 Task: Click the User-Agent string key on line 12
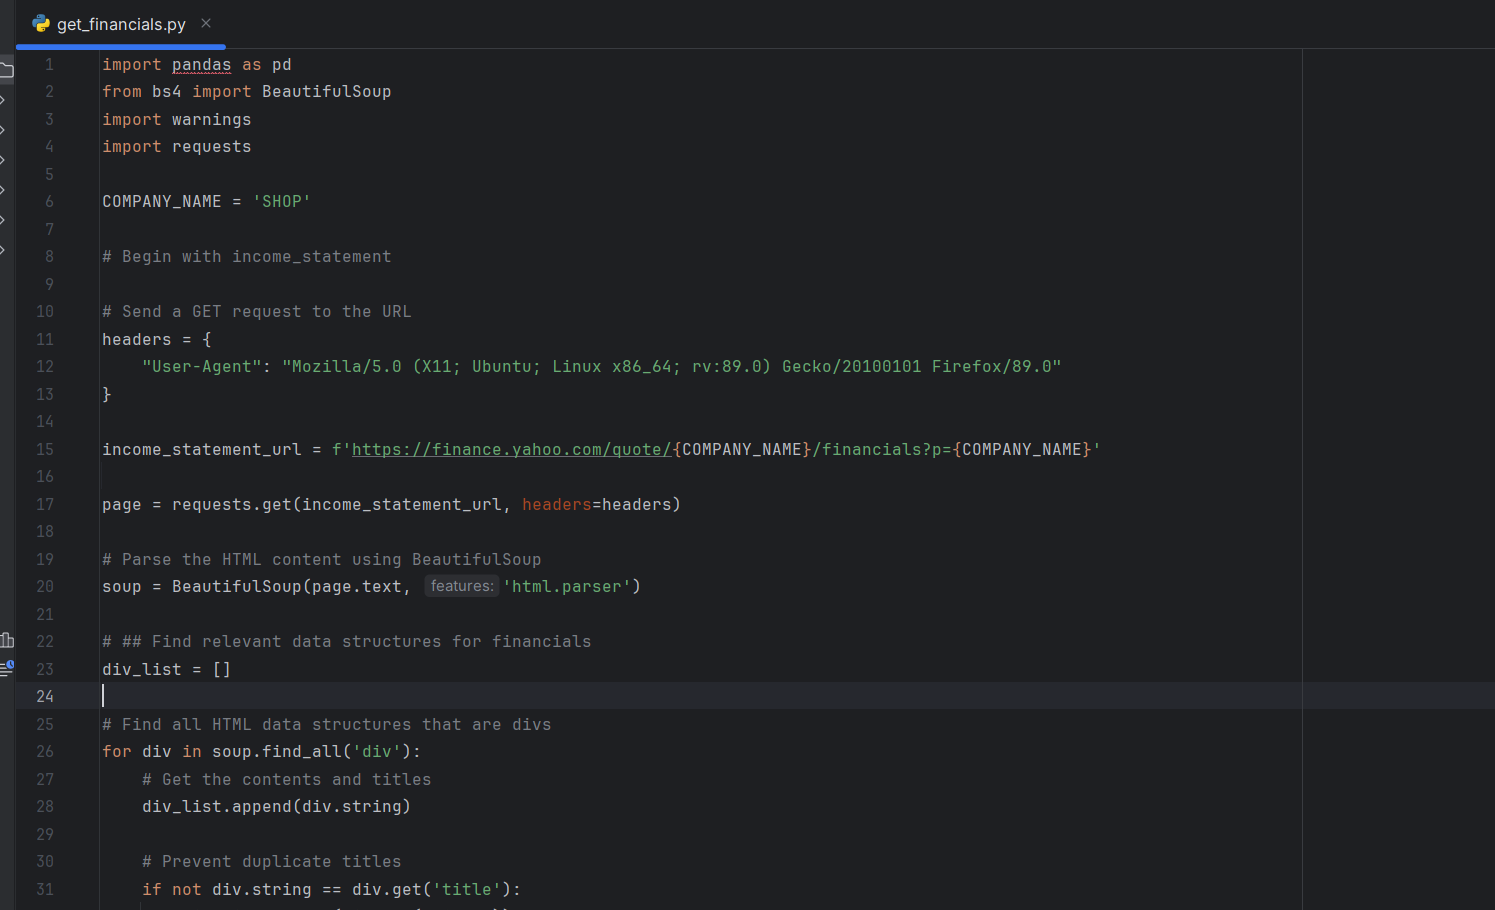click(201, 367)
